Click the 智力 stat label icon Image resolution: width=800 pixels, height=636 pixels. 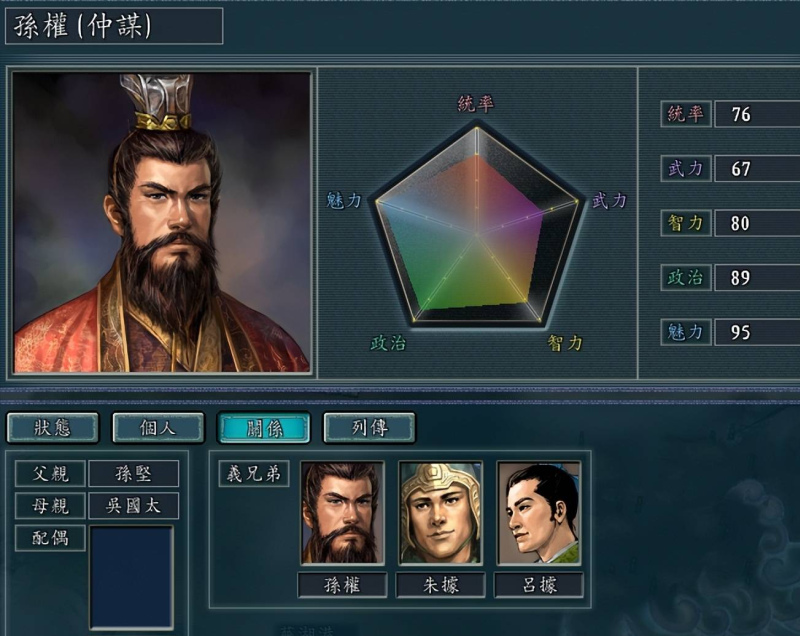686,223
